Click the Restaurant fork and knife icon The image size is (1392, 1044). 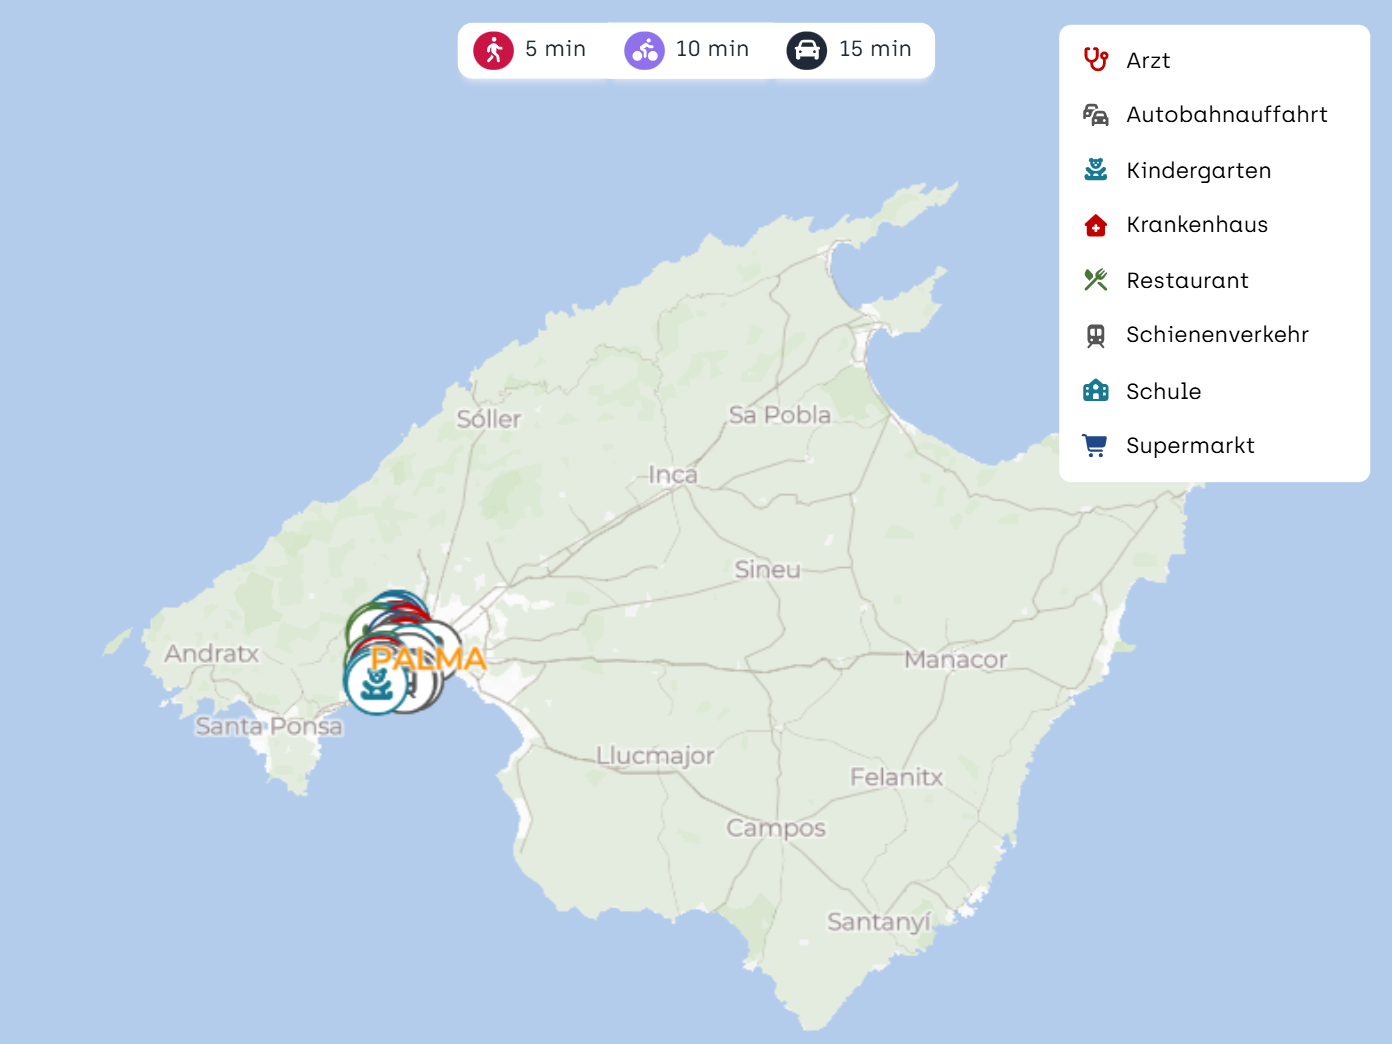coord(1096,280)
